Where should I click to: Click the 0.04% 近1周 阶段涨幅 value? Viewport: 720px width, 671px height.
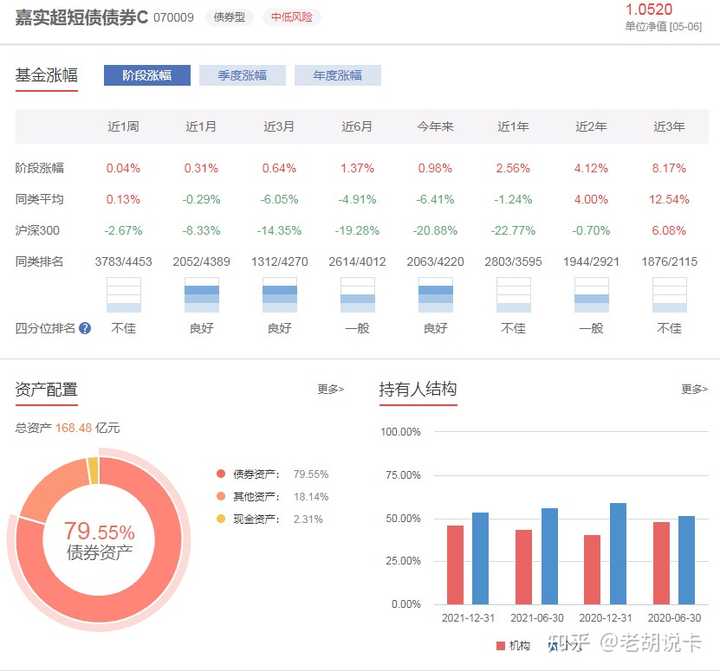point(123,168)
